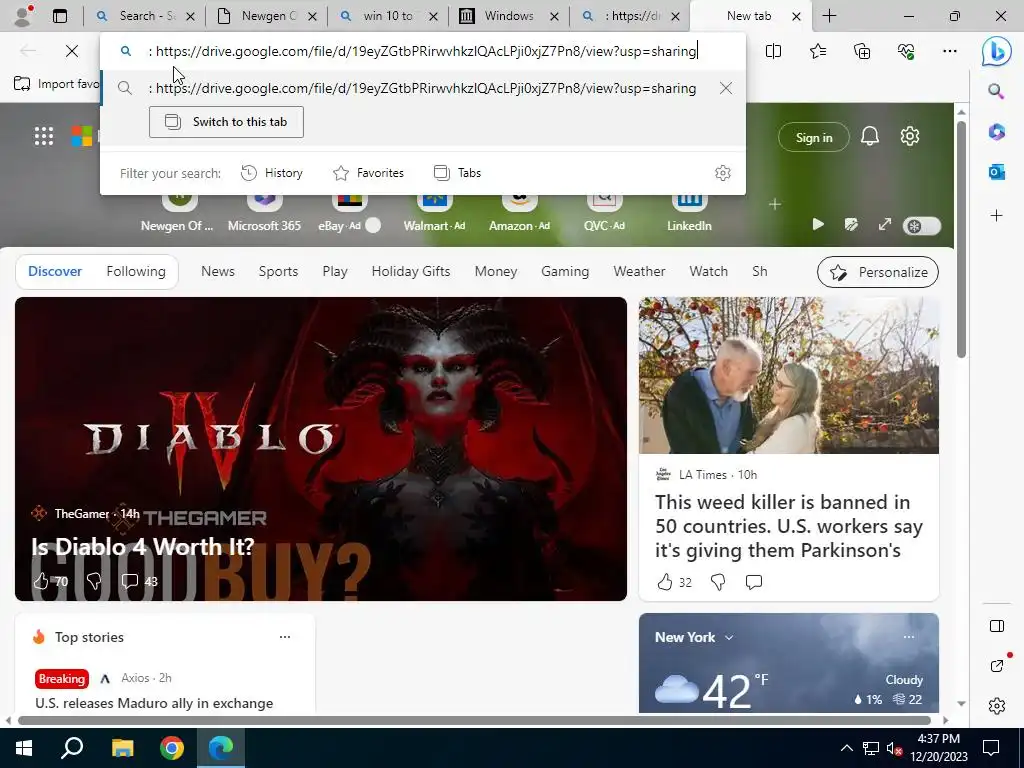Select the Following feed tab
The height and width of the screenshot is (768, 1024).
136,272
